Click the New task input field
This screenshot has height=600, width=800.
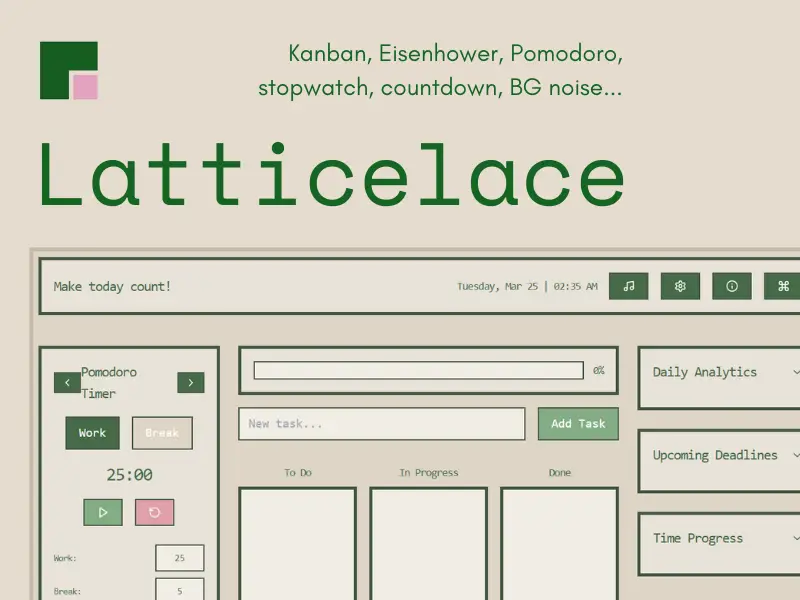[x=383, y=424]
